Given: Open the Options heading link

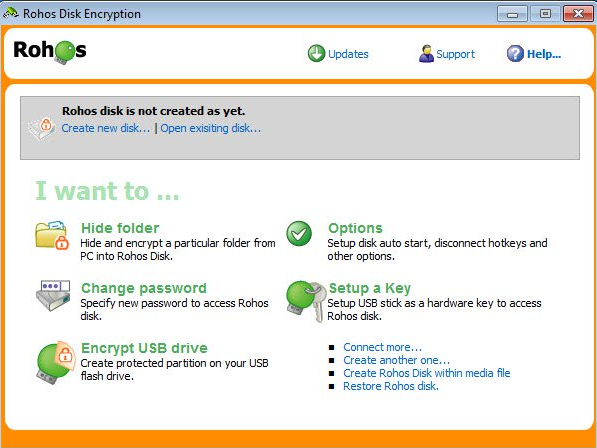Looking at the screenshot, I should click(355, 228).
